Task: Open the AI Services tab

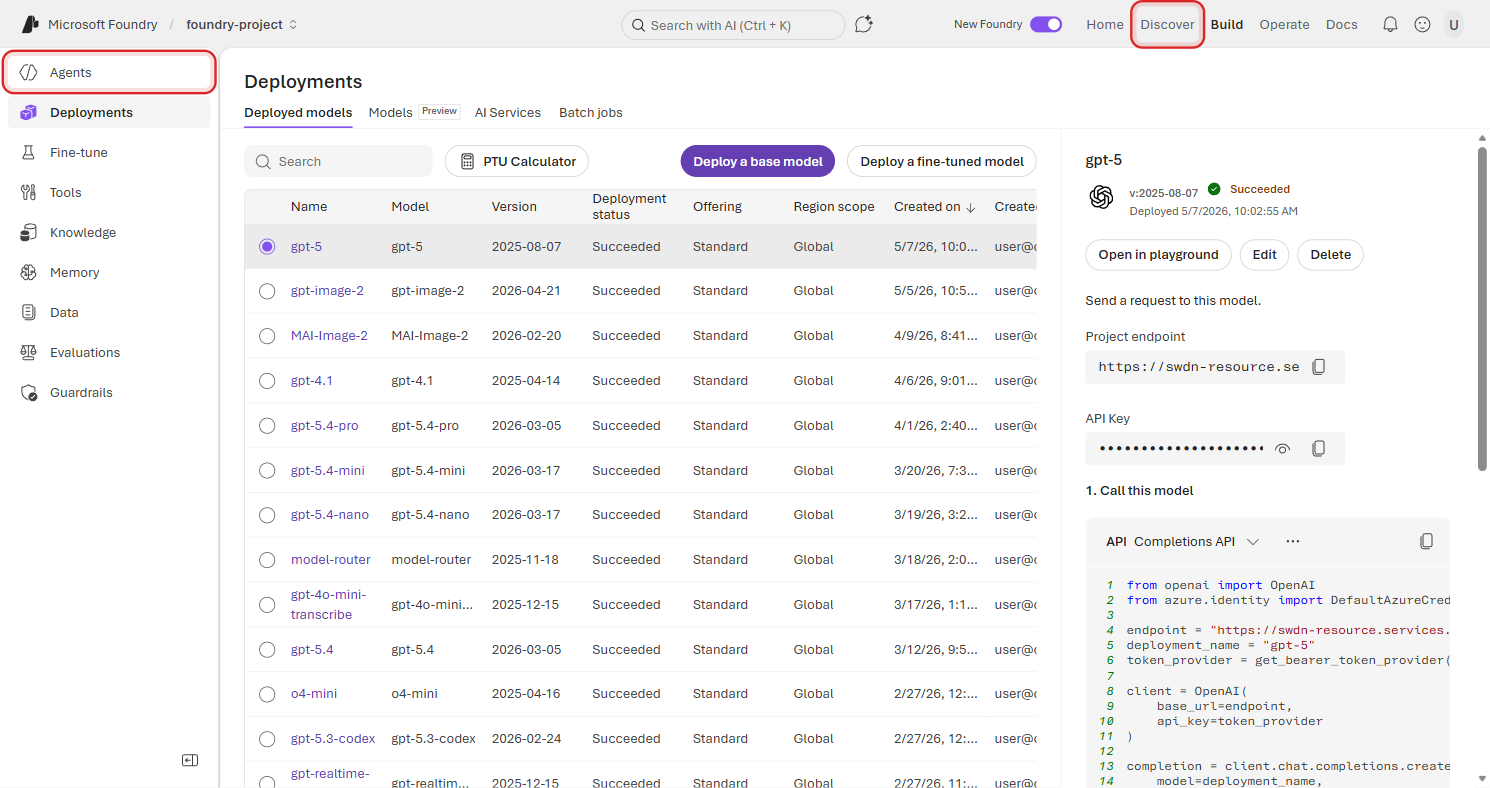Action: point(508,113)
